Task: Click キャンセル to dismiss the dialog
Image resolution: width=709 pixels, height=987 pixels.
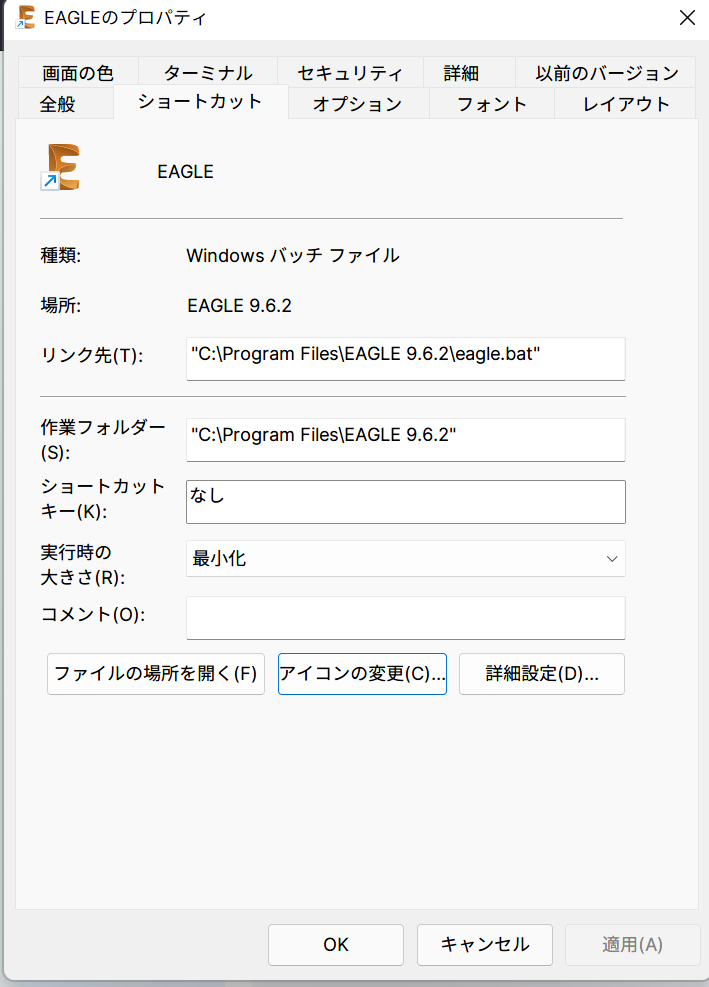Action: click(484, 944)
